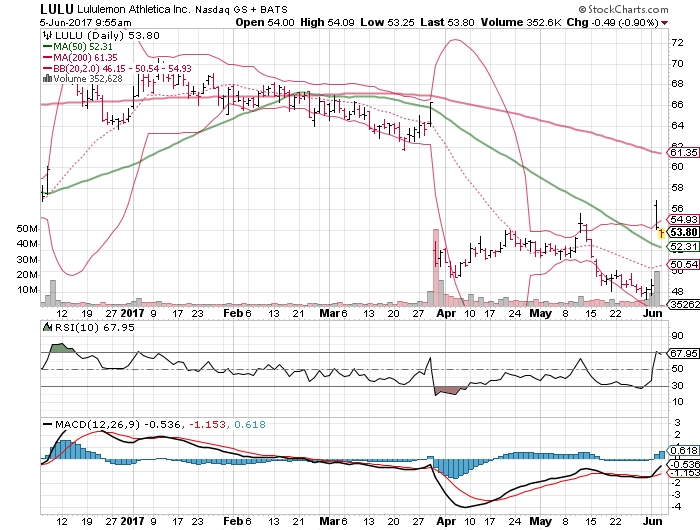This screenshot has width=700, height=530.
Task: Click the 72 price axis label
Action: (677, 42)
